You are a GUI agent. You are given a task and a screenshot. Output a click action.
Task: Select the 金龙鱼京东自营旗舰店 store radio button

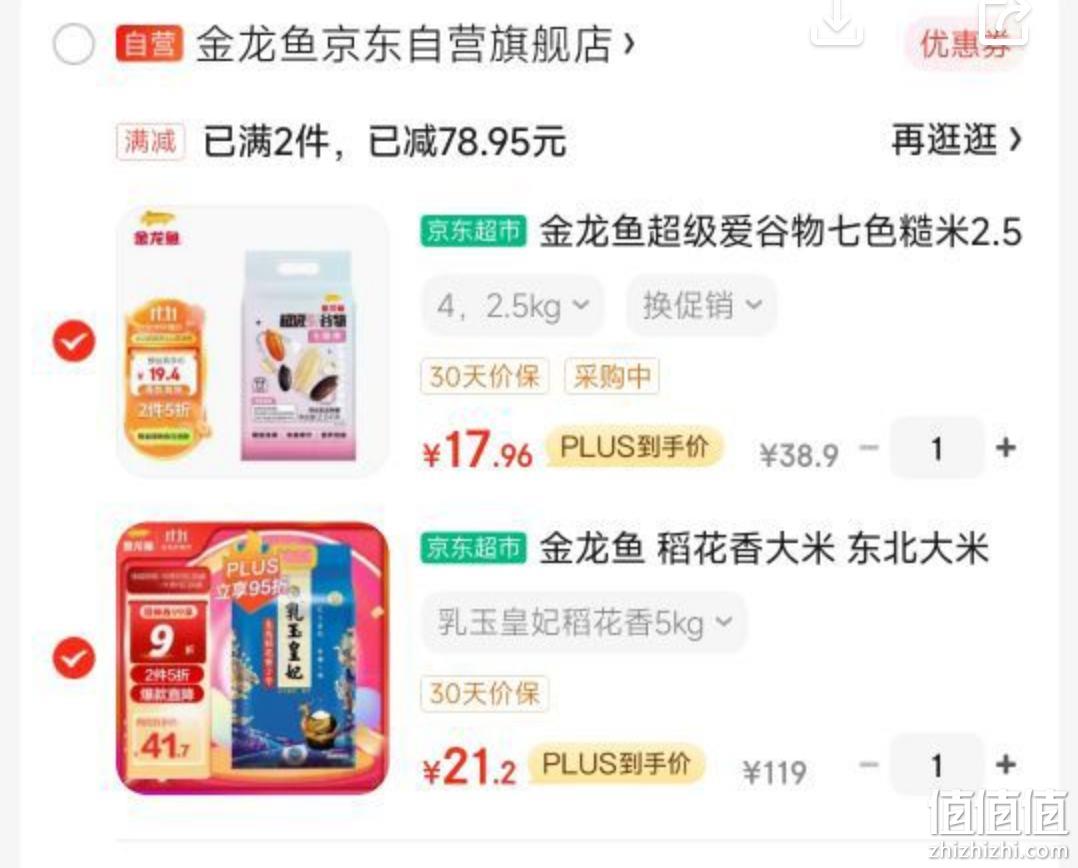[74, 44]
